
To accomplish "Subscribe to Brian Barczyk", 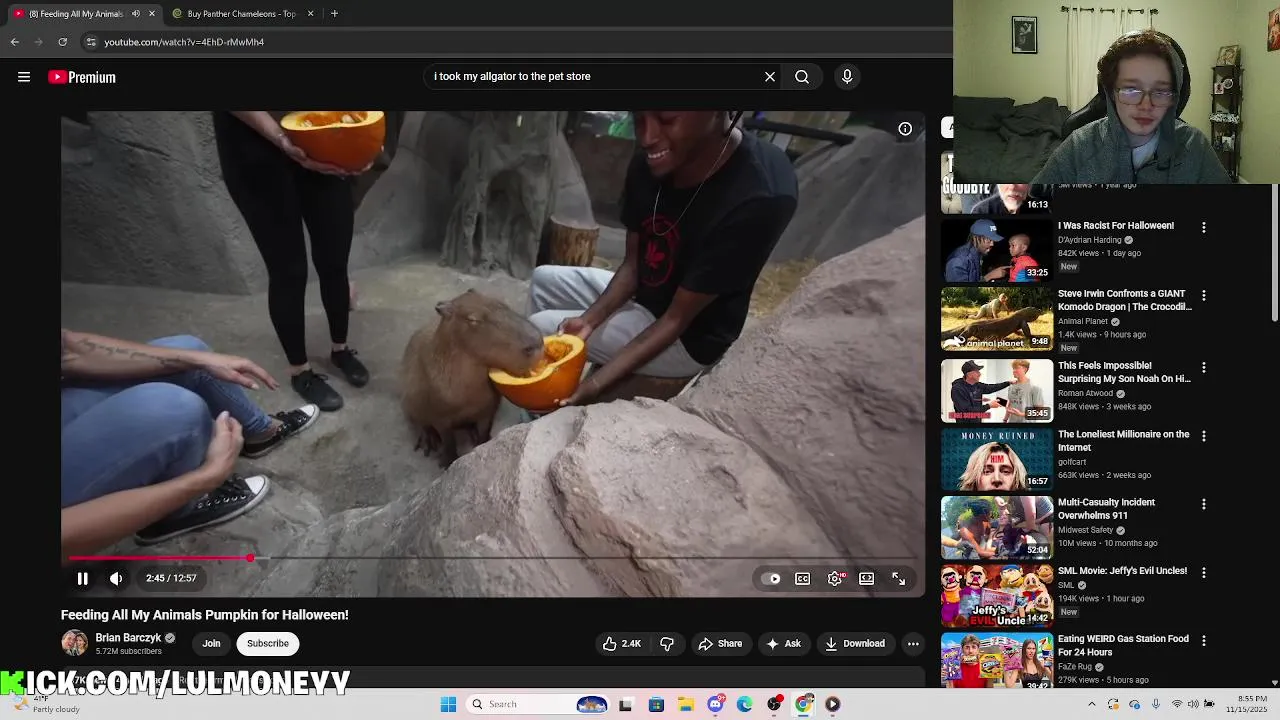I will pos(268,644).
